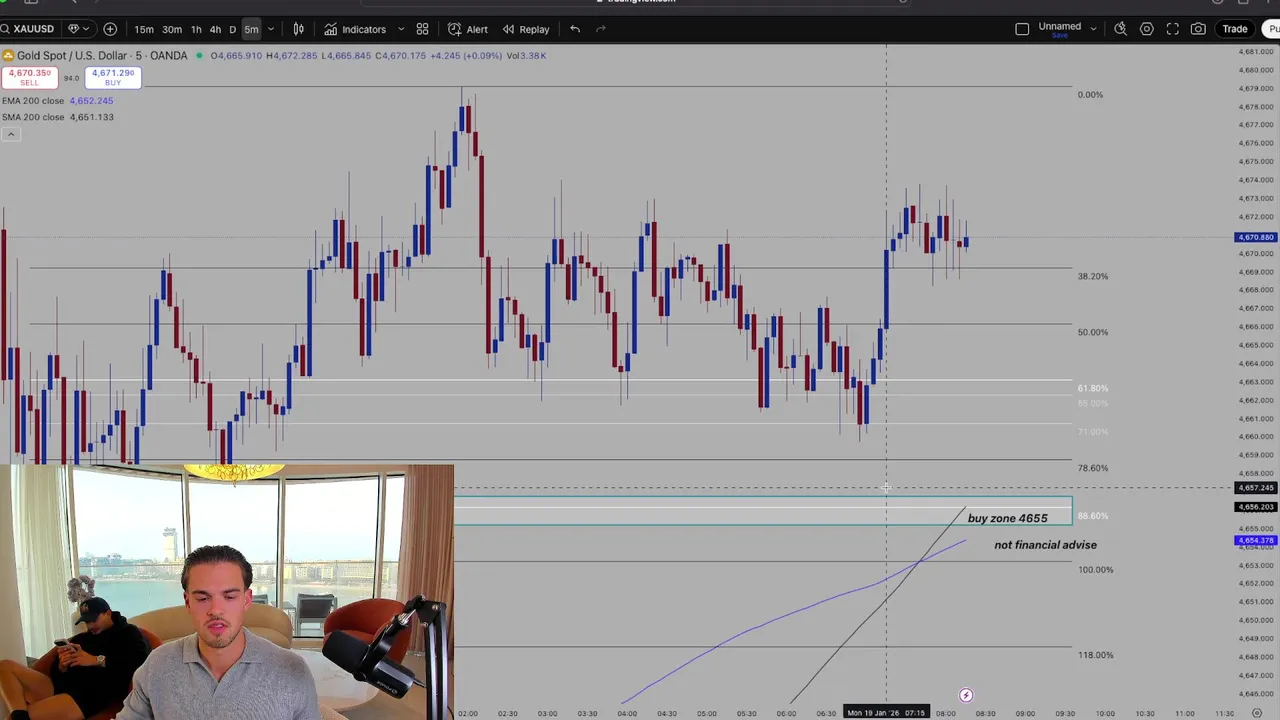Choose the D daily timeframe
The height and width of the screenshot is (720, 1280).
232,29
